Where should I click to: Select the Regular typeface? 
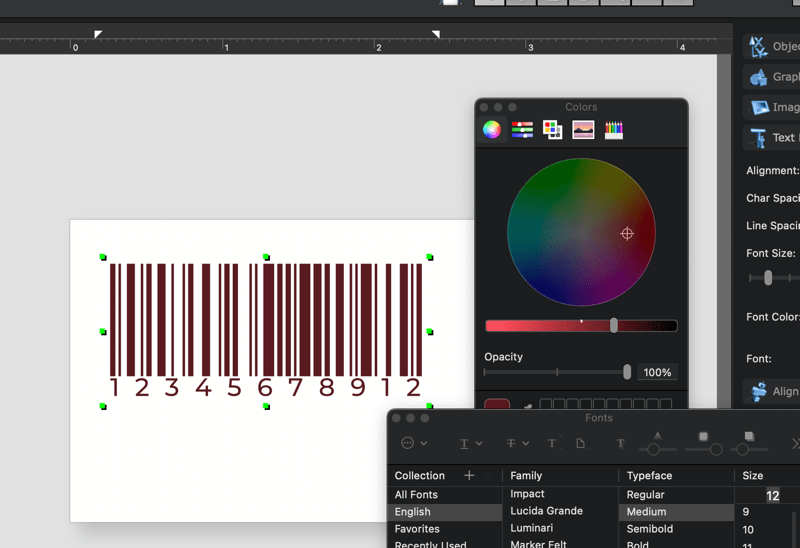click(676, 494)
